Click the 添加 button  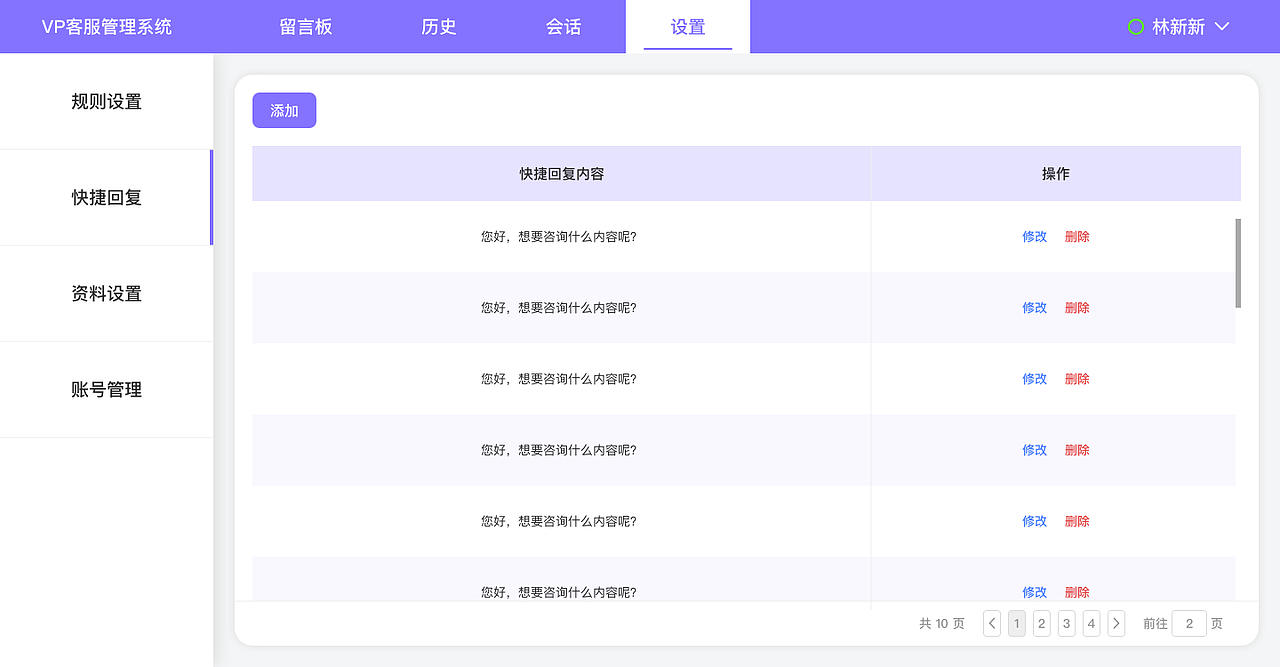tap(284, 110)
